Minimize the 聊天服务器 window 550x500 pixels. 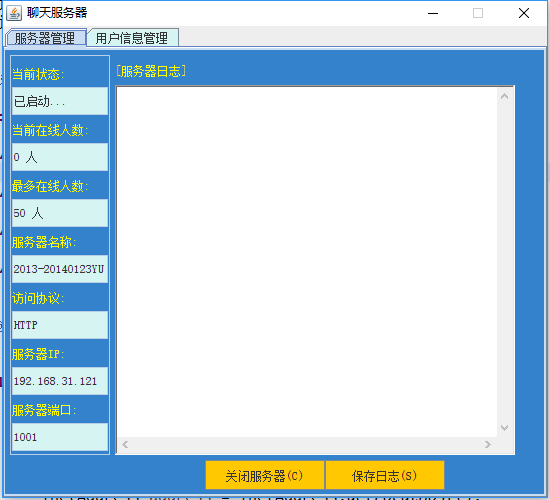(x=433, y=13)
